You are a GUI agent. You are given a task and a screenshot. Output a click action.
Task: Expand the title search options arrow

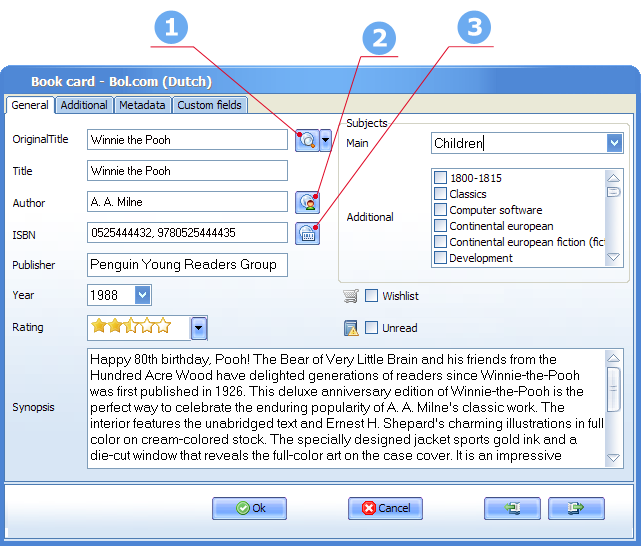[325, 140]
